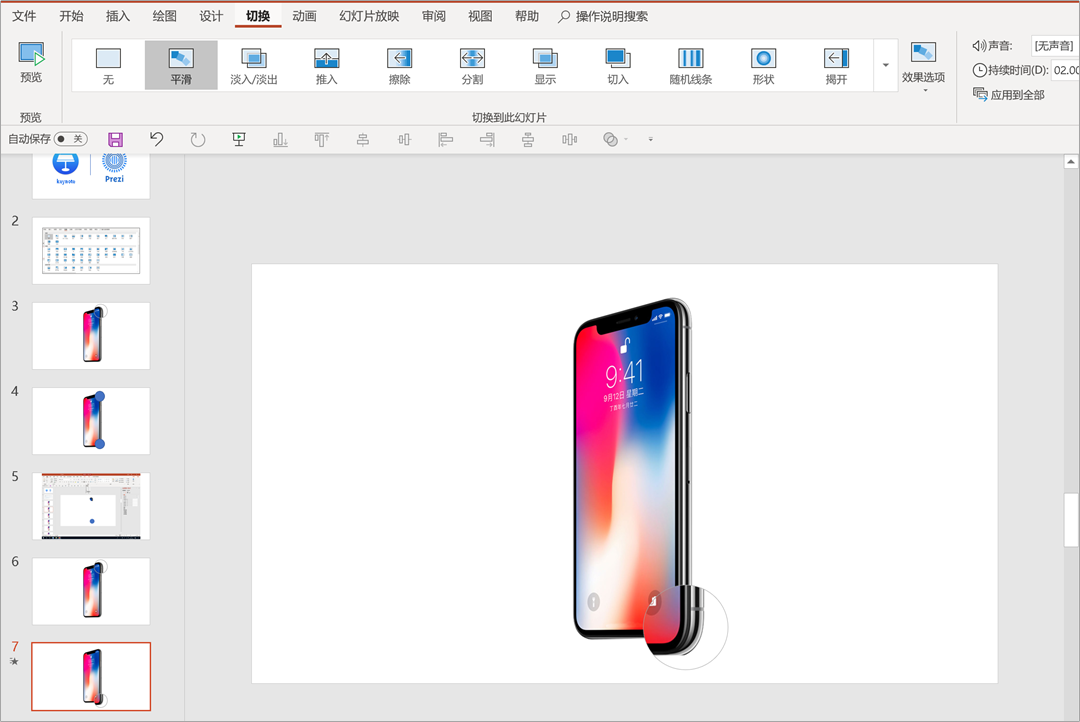Screen dimensions: 1080x722
Task: Toggle the 自动保存 AutoSave switch
Action: [x=70, y=140]
